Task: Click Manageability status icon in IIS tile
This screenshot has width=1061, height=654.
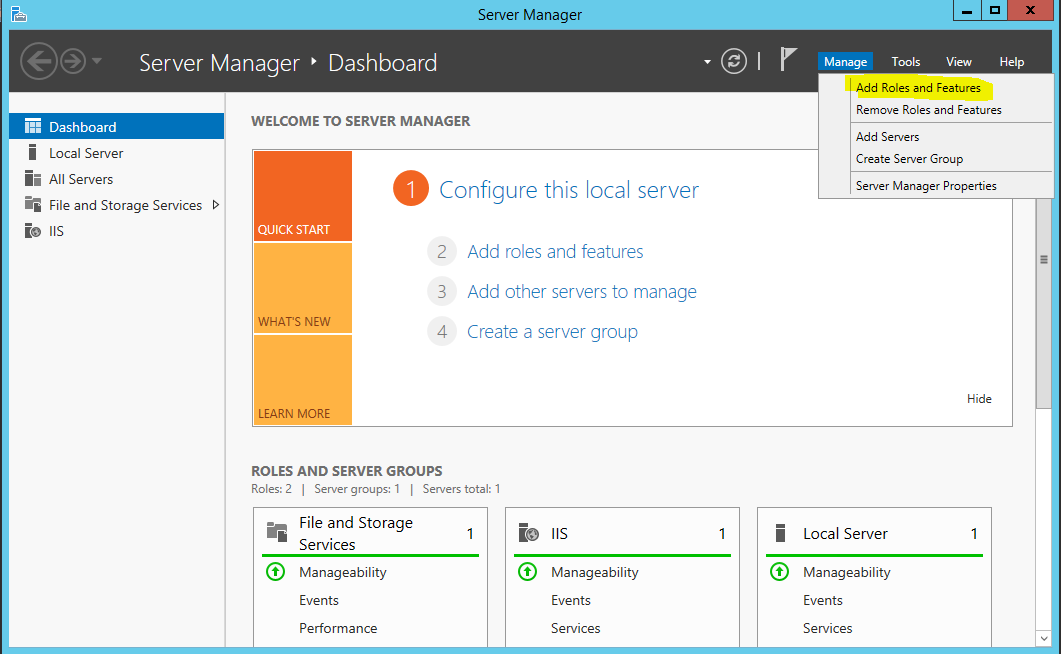Action: point(527,572)
